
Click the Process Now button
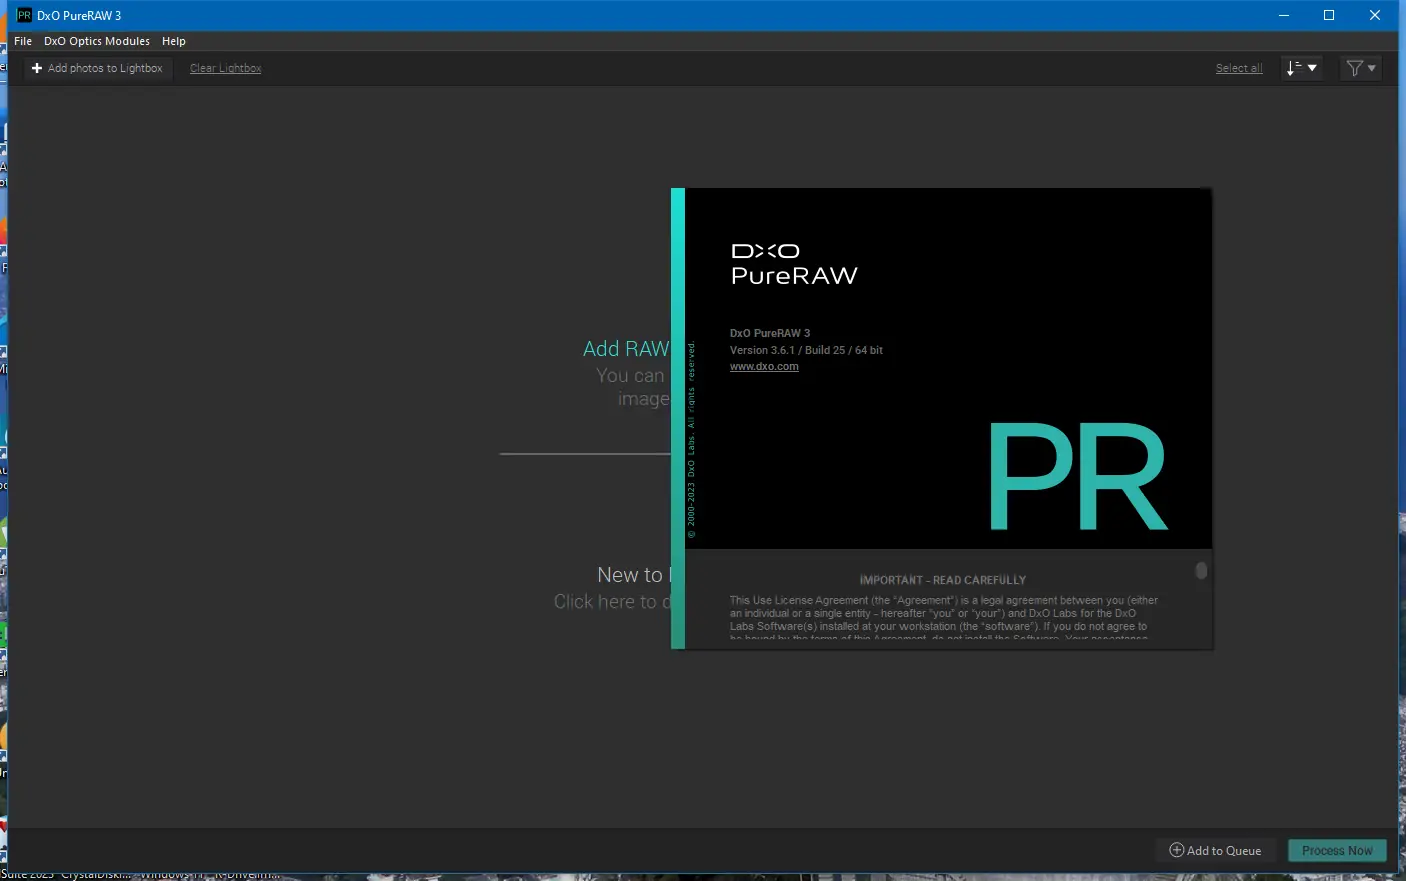point(1337,850)
